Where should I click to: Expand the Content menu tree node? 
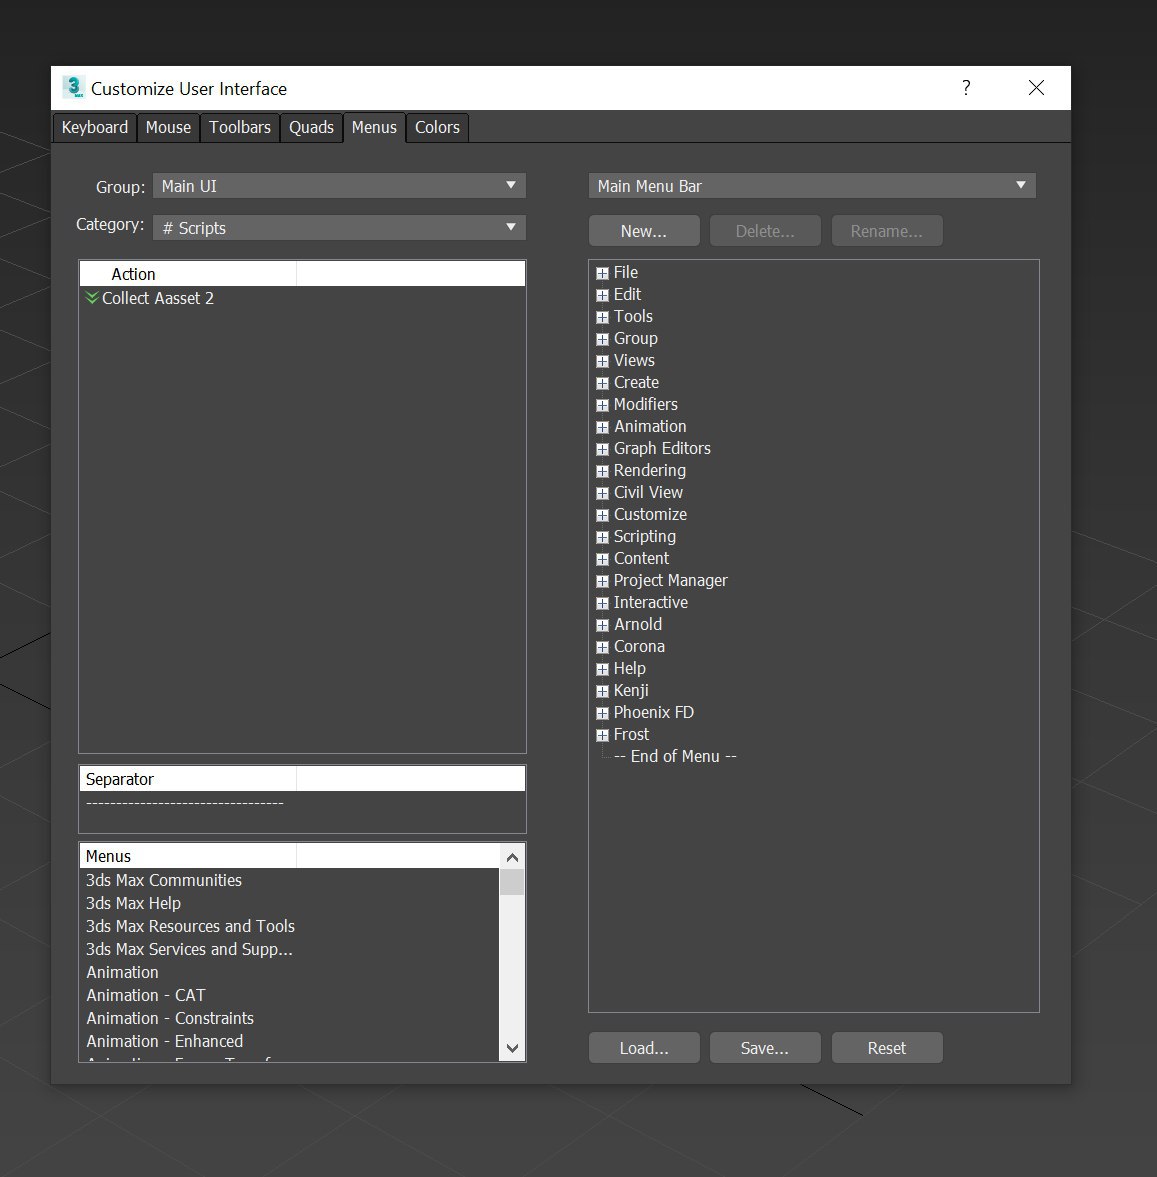click(x=602, y=559)
